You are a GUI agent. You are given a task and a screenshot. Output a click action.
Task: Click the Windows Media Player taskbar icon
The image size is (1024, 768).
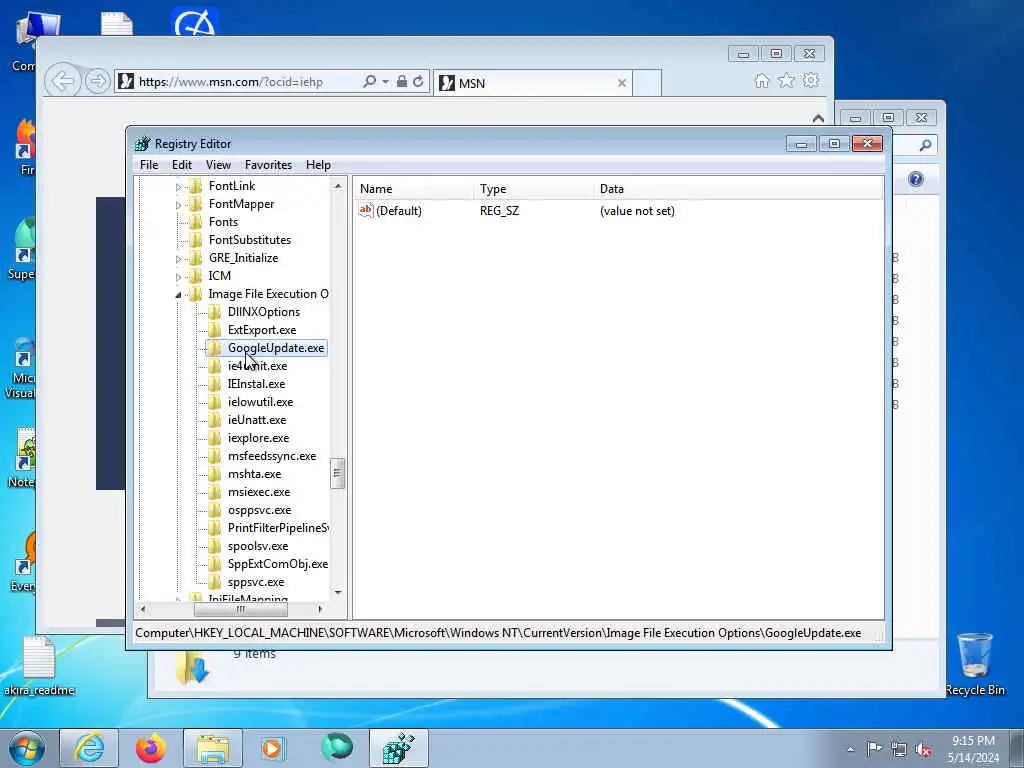(x=272, y=748)
